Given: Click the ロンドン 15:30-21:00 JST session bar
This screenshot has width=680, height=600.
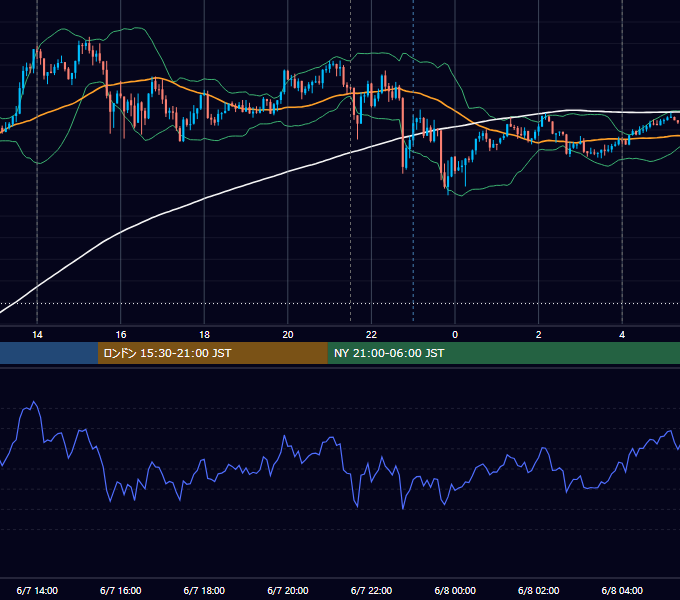Looking at the screenshot, I should (212, 353).
